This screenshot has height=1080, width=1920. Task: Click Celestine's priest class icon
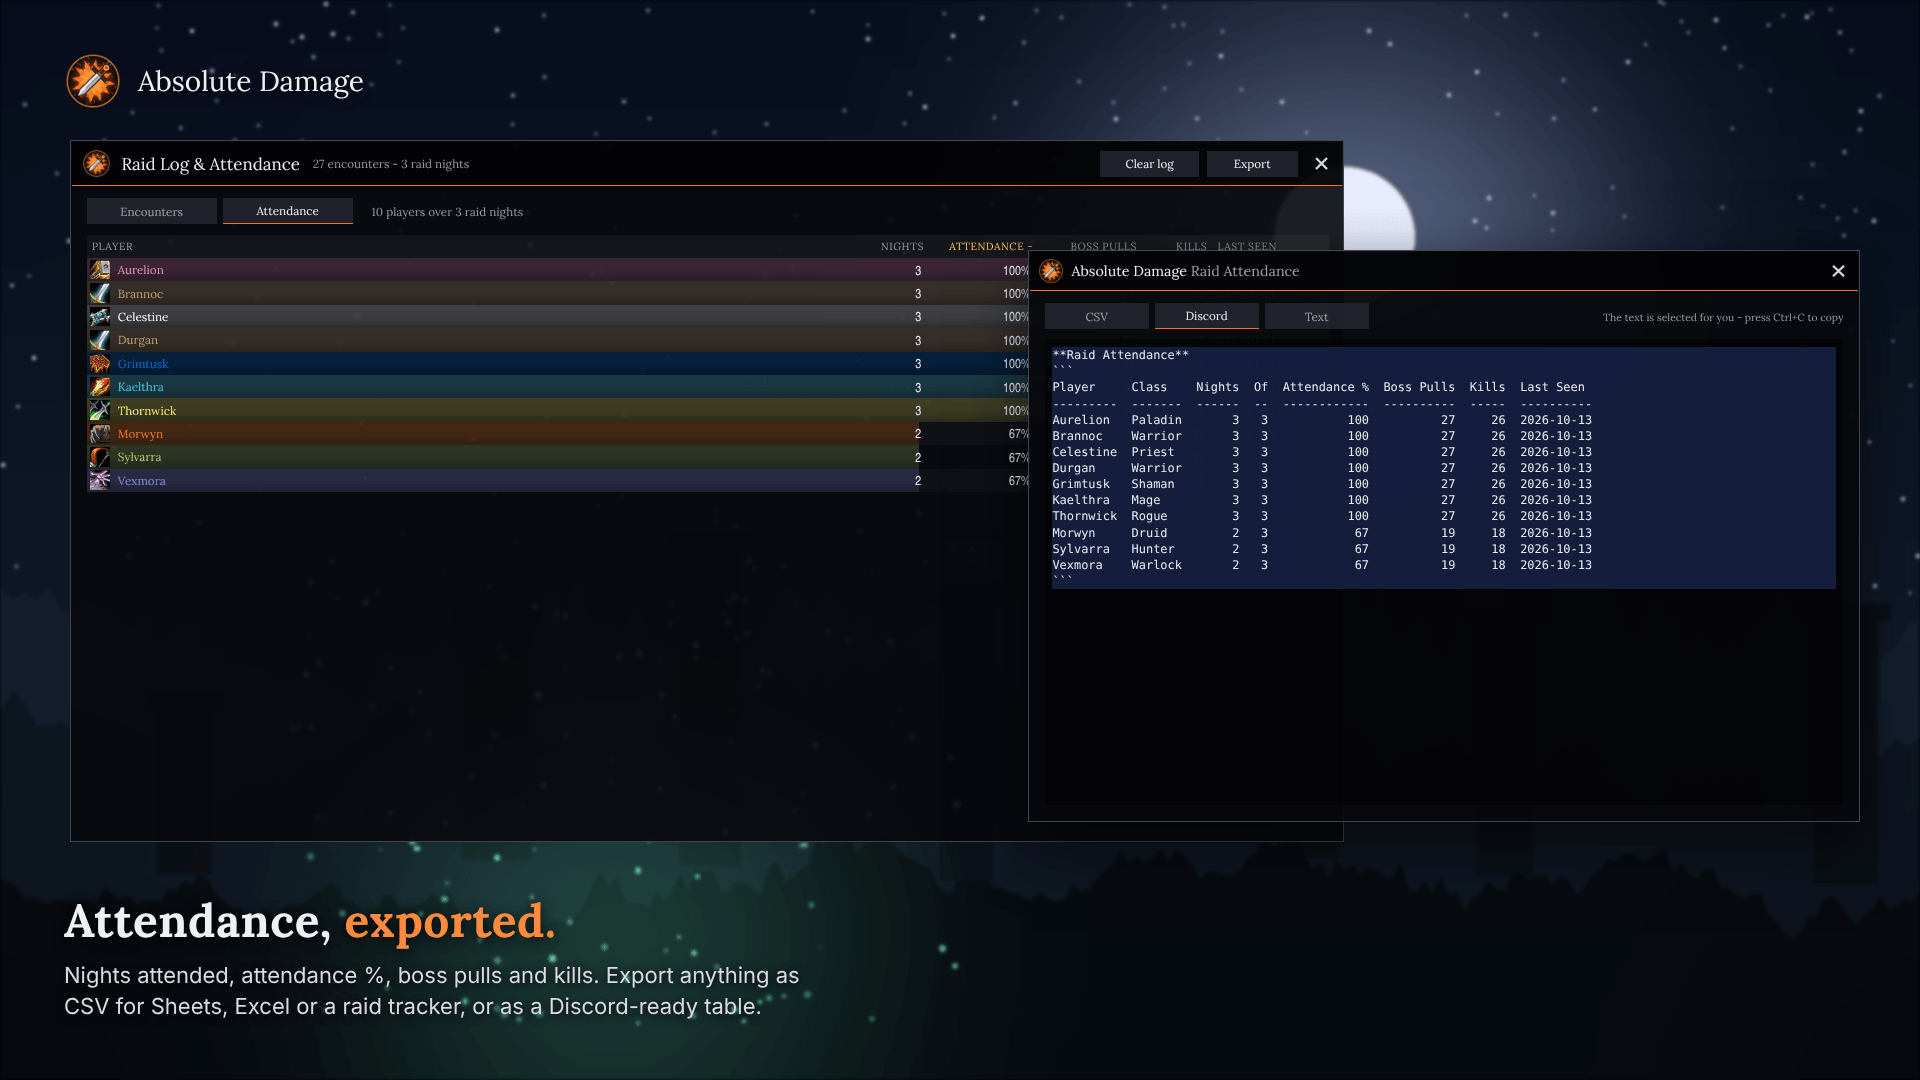[100, 317]
